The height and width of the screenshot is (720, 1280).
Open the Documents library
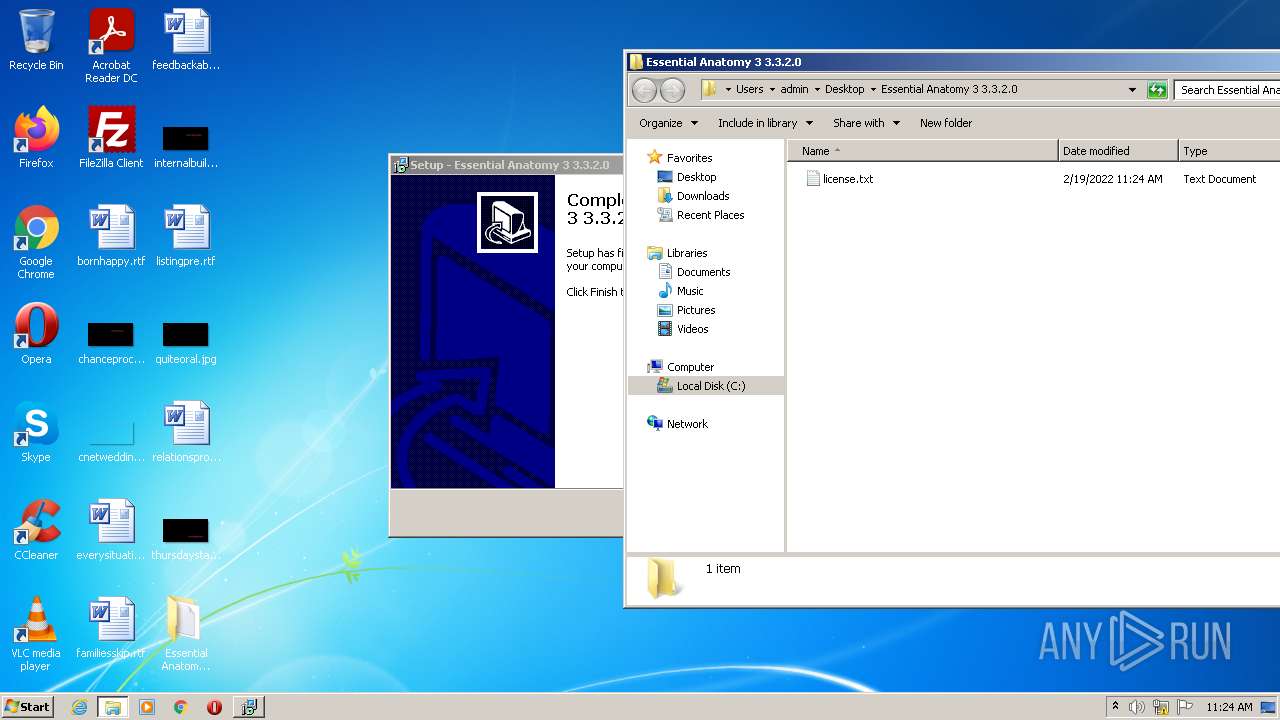click(x=703, y=272)
